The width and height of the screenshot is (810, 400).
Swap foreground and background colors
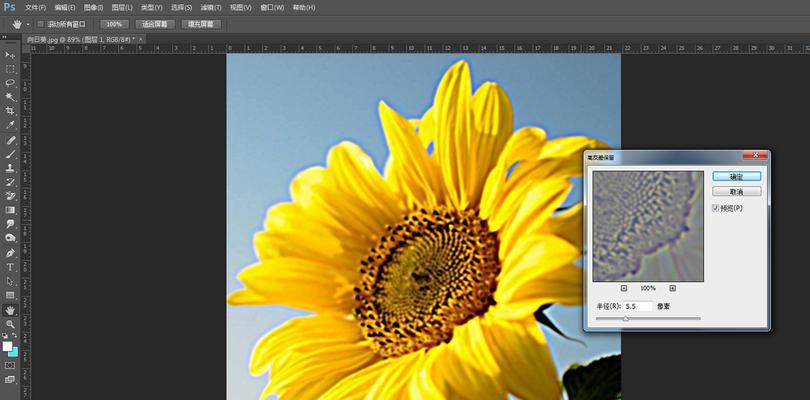pyautogui.click(x=15, y=335)
